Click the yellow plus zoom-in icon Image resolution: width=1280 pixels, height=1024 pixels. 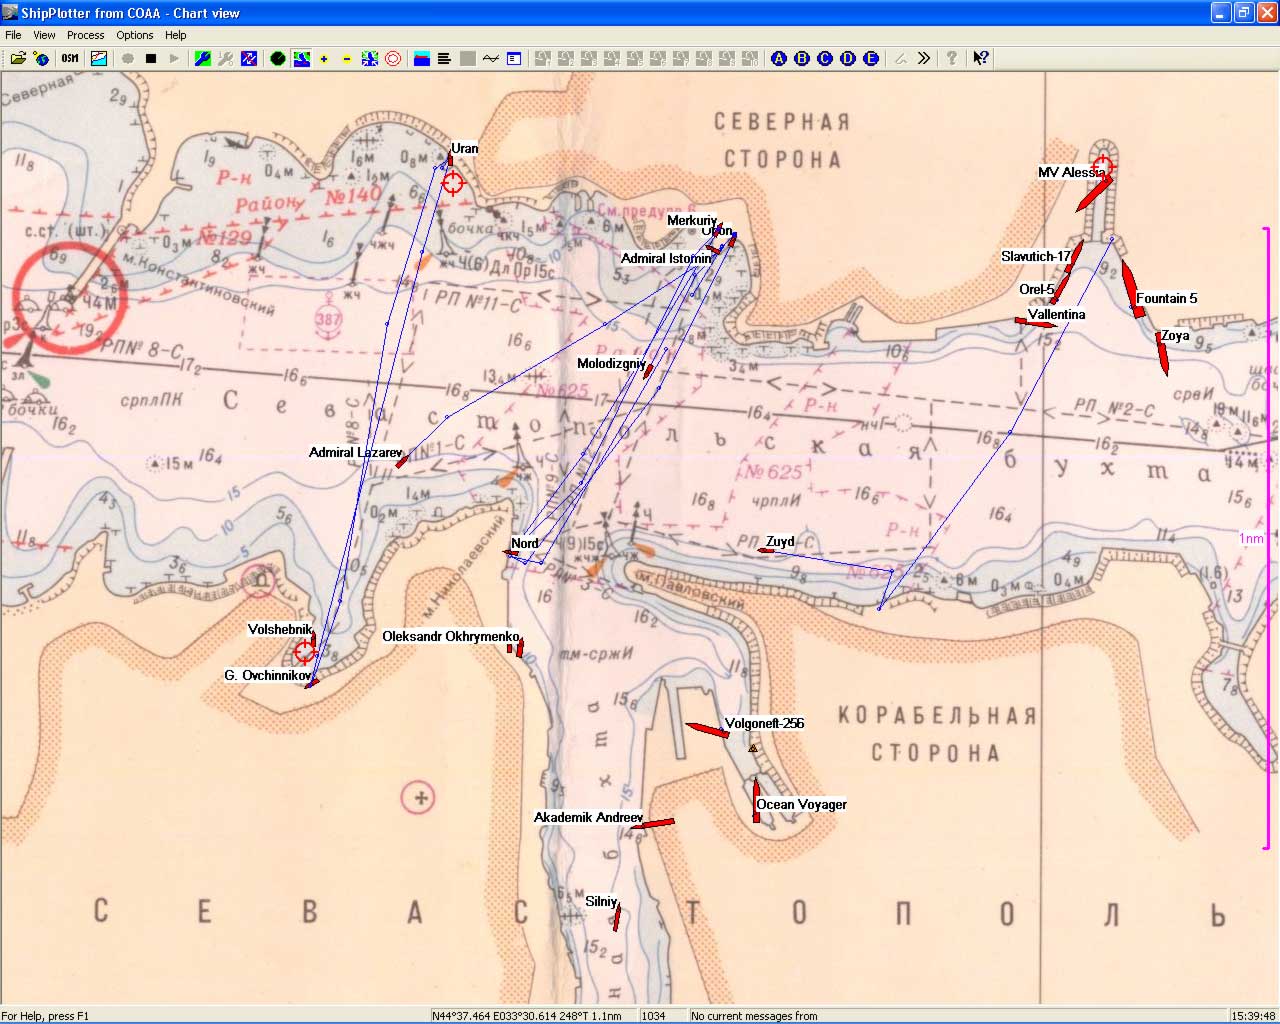point(324,59)
